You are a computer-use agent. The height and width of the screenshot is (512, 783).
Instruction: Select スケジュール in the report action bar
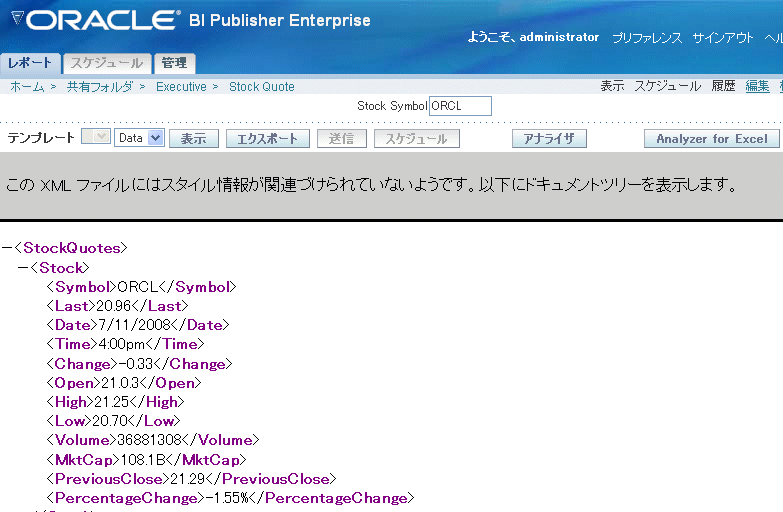click(x=668, y=86)
